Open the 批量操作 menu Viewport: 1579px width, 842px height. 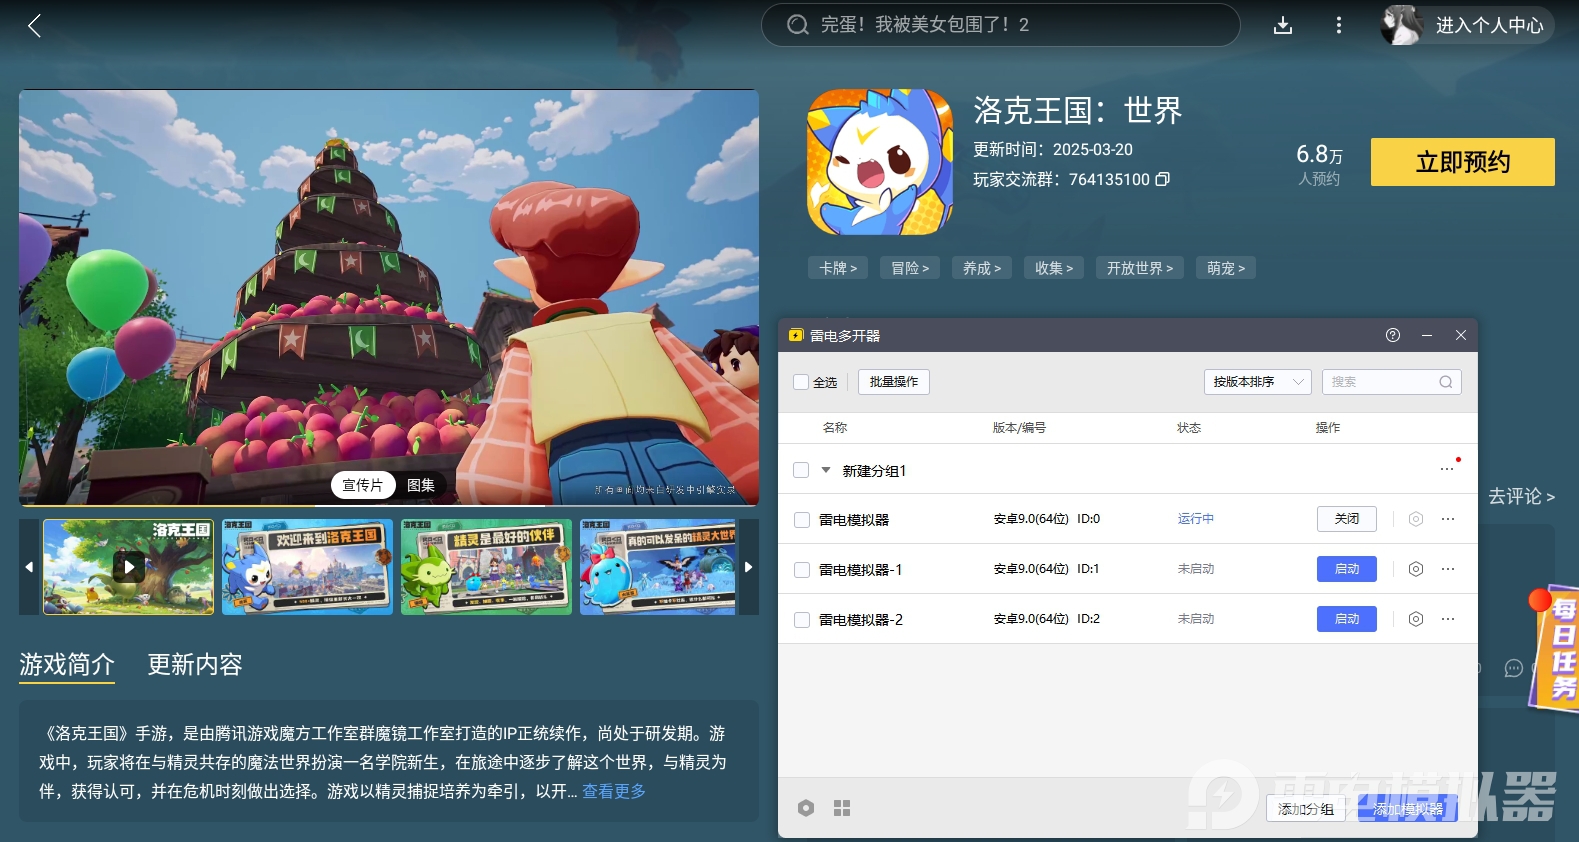[x=894, y=382]
